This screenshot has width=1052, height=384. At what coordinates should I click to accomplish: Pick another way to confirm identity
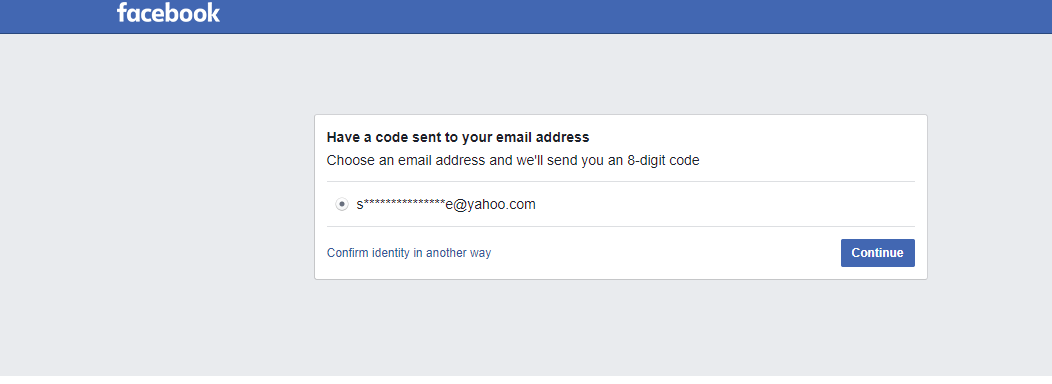coord(409,253)
